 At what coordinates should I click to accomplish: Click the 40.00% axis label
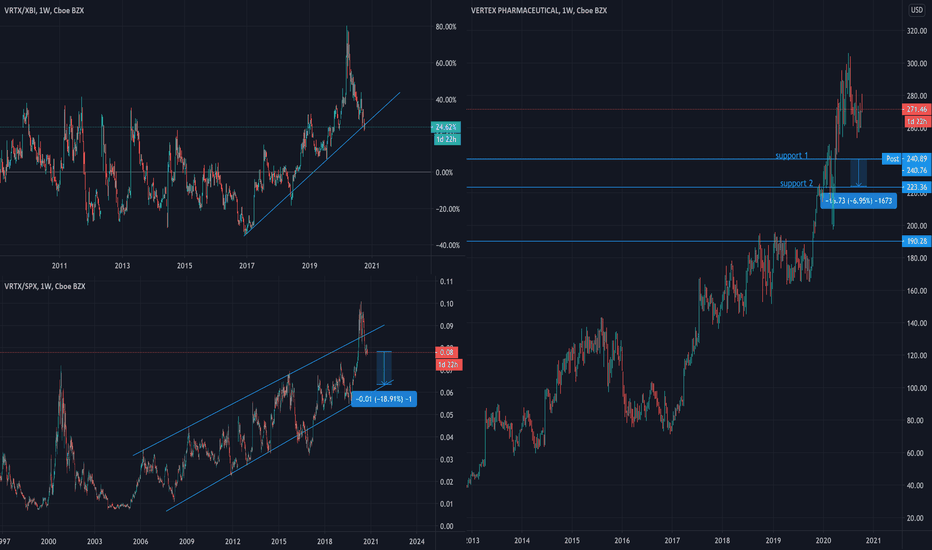tap(446, 100)
